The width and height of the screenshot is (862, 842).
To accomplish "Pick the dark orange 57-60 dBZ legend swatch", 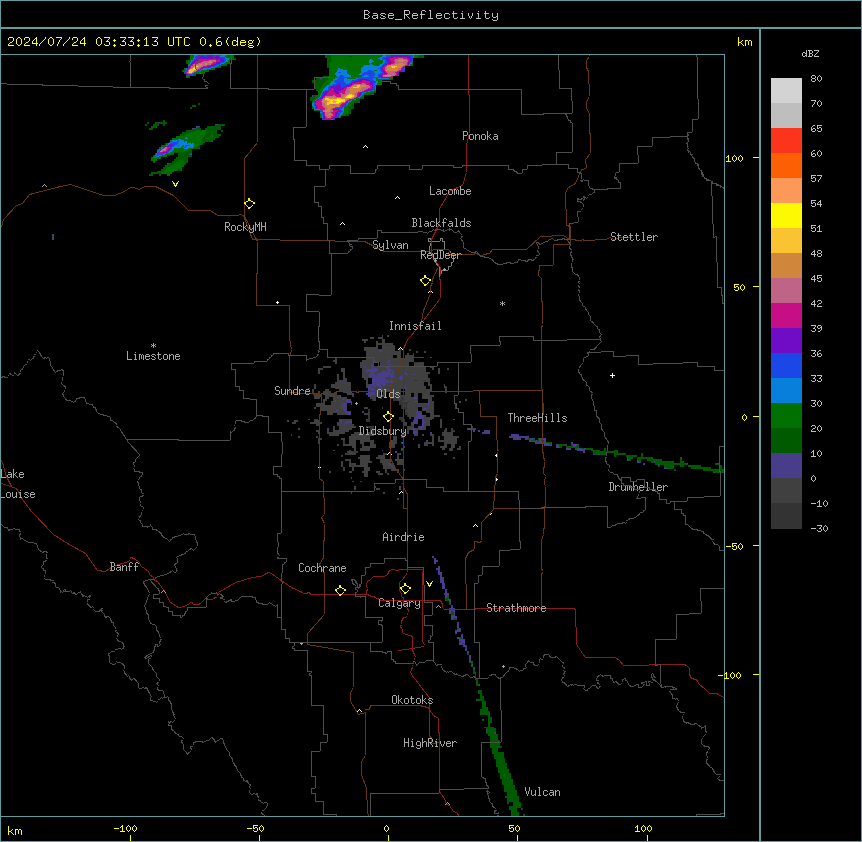I will click(x=786, y=165).
